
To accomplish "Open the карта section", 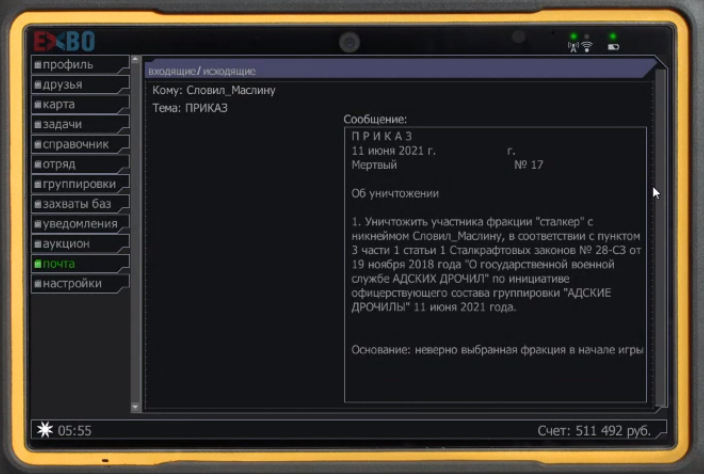I will click(x=80, y=104).
